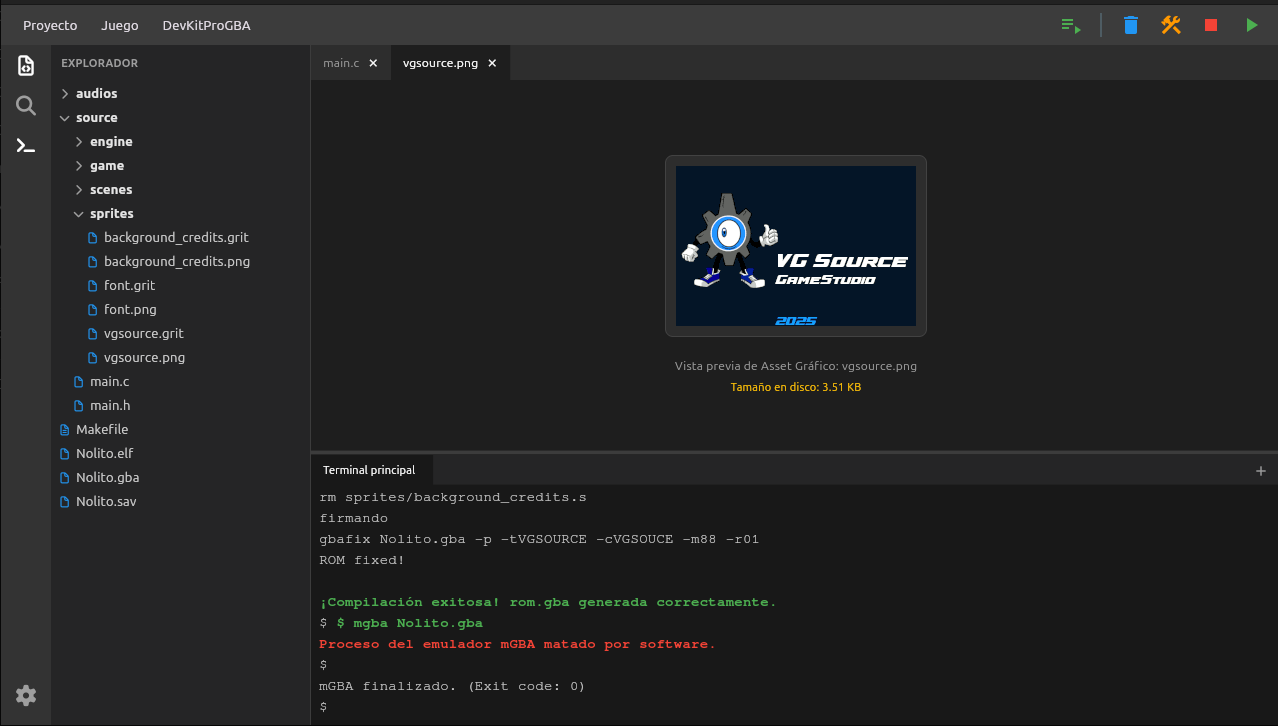The height and width of the screenshot is (726, 1278).
Task: Click the VG Source image preview
Action: click(x=796, y=246)
